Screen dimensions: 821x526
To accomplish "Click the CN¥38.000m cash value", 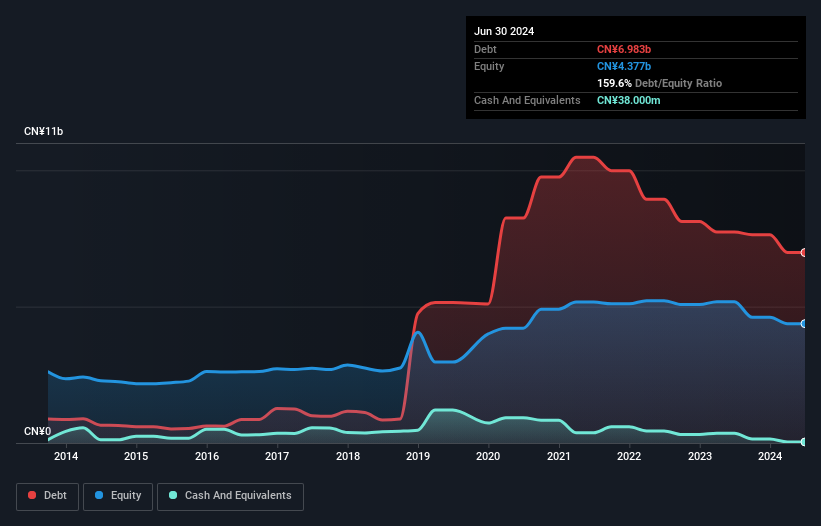I will 628,100.
